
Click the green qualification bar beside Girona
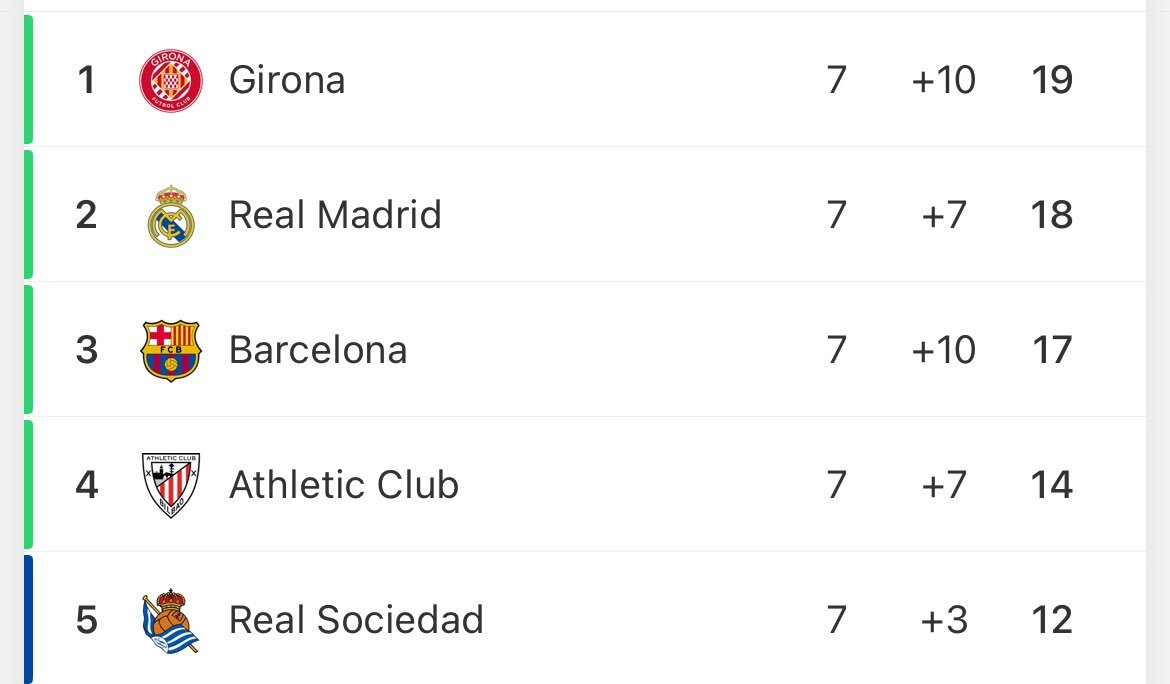click(x=28, y=80)
